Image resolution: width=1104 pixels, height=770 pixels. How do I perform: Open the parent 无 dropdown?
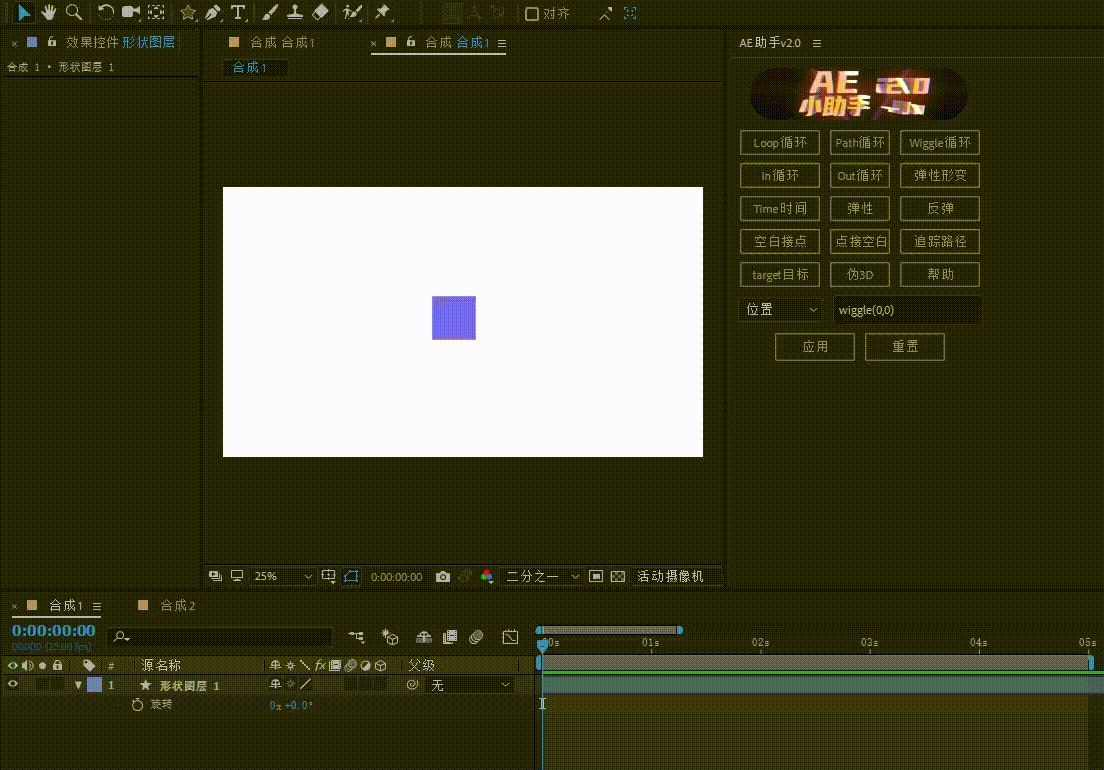(470, 685)
